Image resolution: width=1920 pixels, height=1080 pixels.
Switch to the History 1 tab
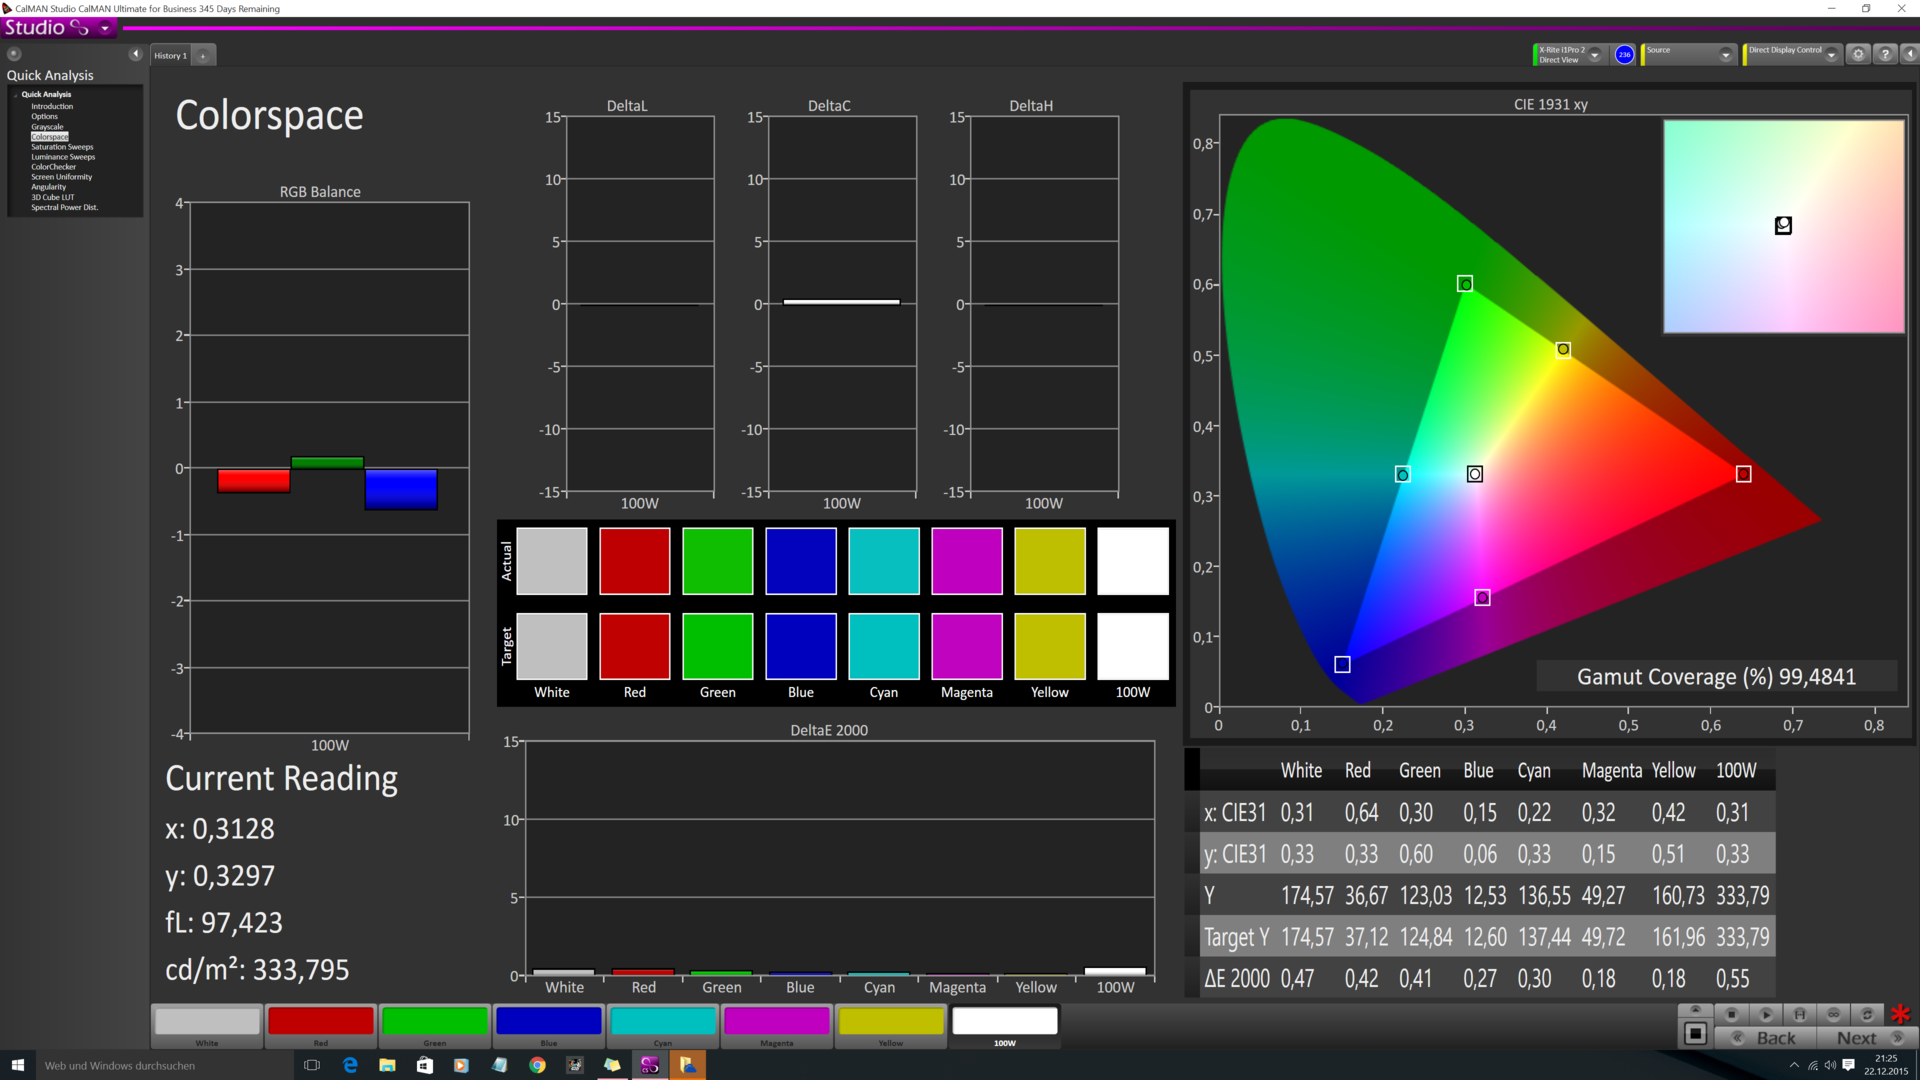(169, 56)
